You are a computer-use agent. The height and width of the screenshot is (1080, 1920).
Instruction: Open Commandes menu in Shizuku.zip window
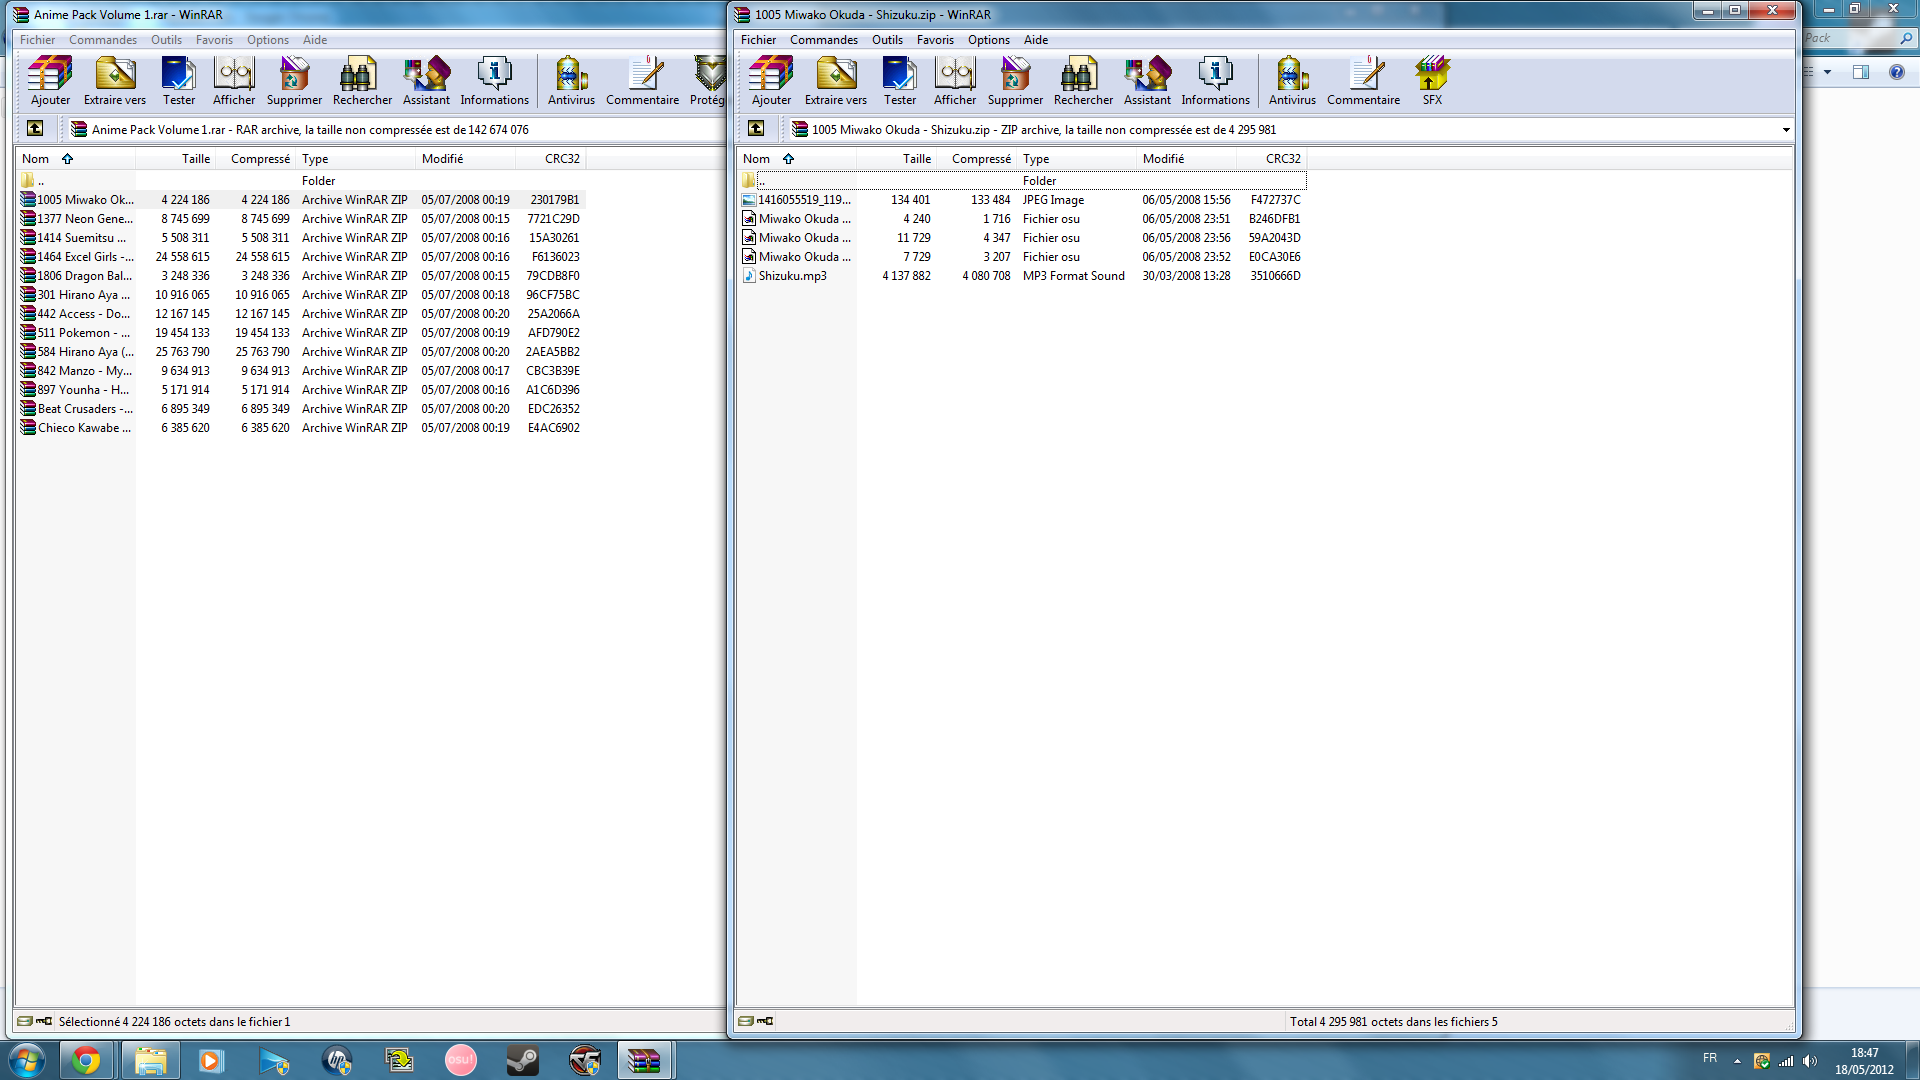click(x=824, y=40)
